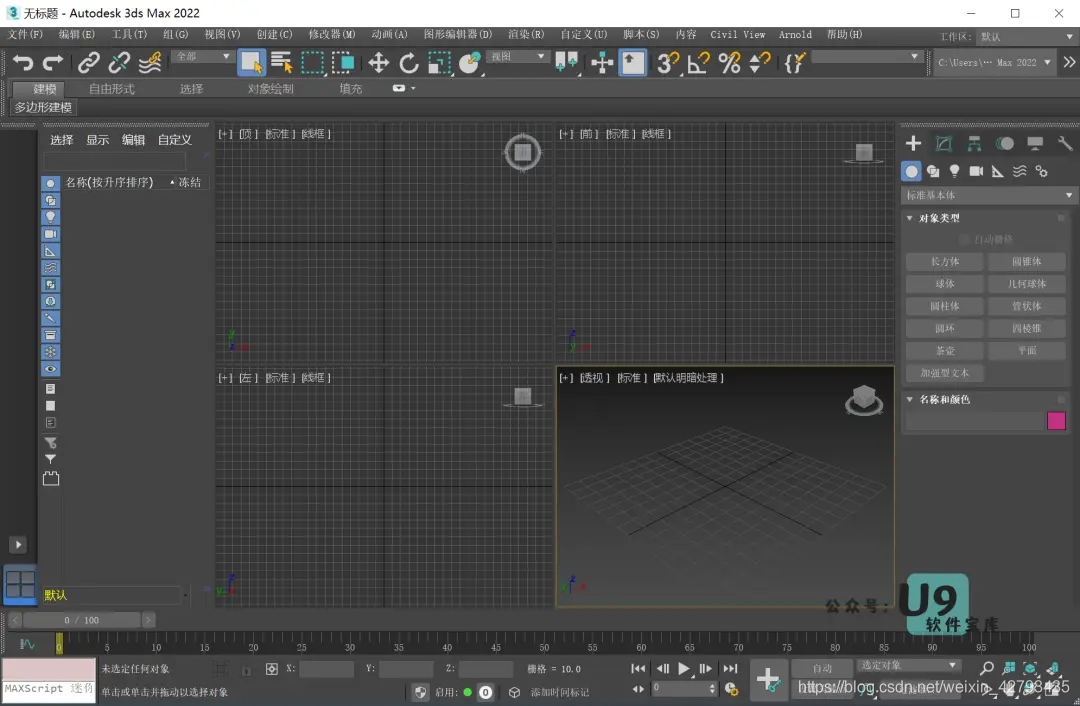Click the 长方体 box button
The height and width of the screenshot is (706, 1080).
(945, 262)
